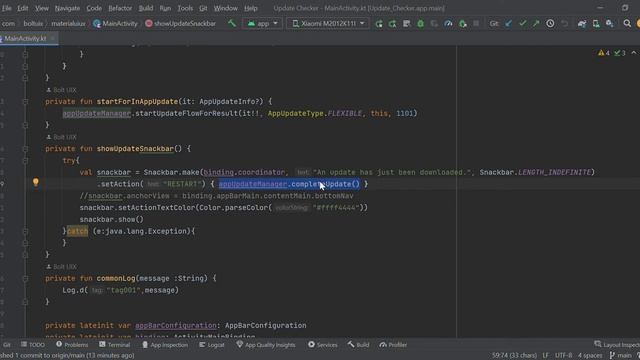Click the Make Project hammer icon
Image resolution: width=640 pixels, height=360 pixels.
click(x=232, y=23)
